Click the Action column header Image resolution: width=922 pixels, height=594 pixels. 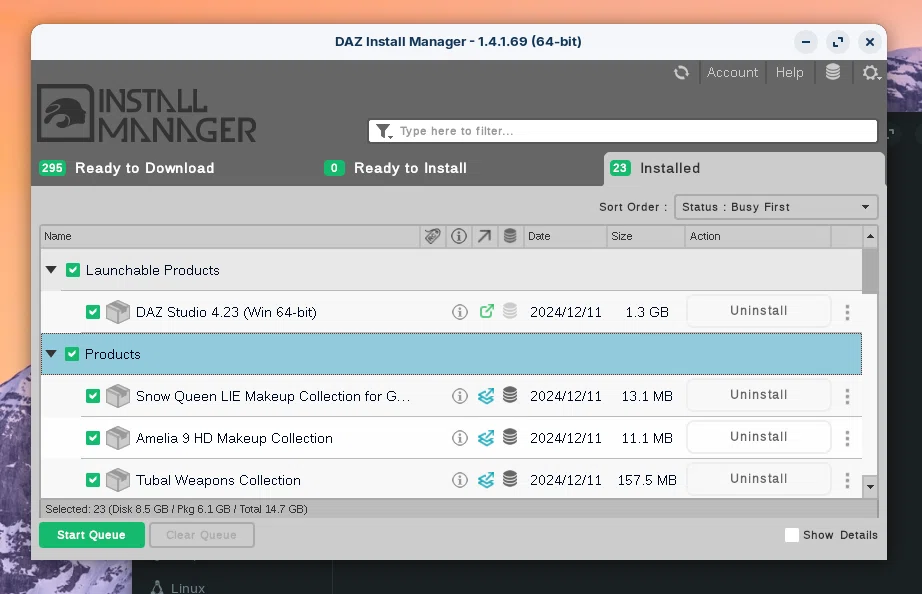coord(758,236)
